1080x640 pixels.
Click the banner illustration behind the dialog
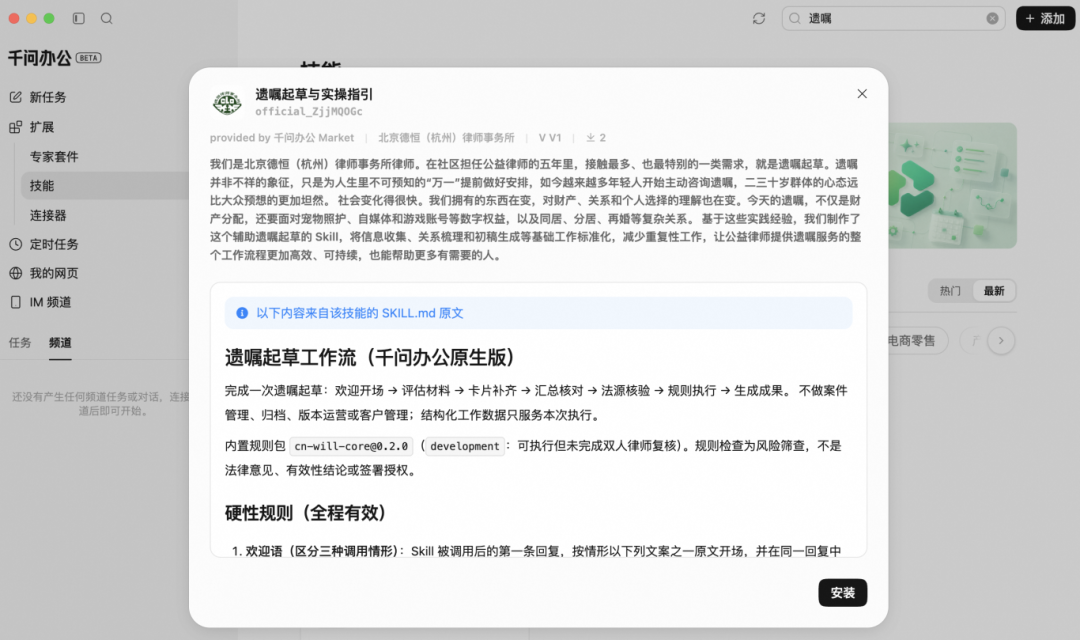tap(953, 185)
